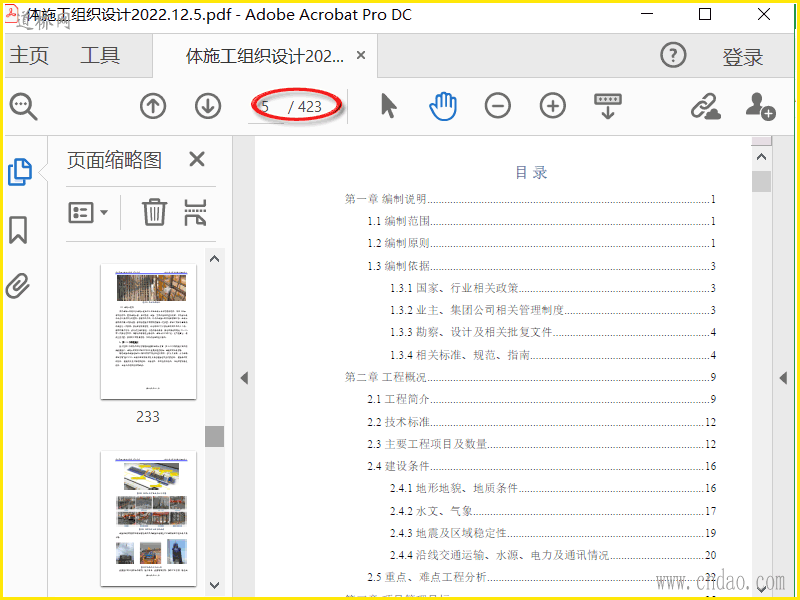Click the document vertical scrollbar thumb
Image resolution: width=800 pixels, height=600 pixels.
(x=761, y=181)
